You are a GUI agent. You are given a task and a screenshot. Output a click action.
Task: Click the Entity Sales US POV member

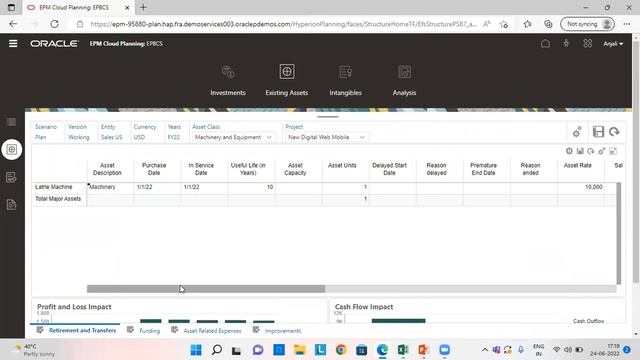coord(111,137)
